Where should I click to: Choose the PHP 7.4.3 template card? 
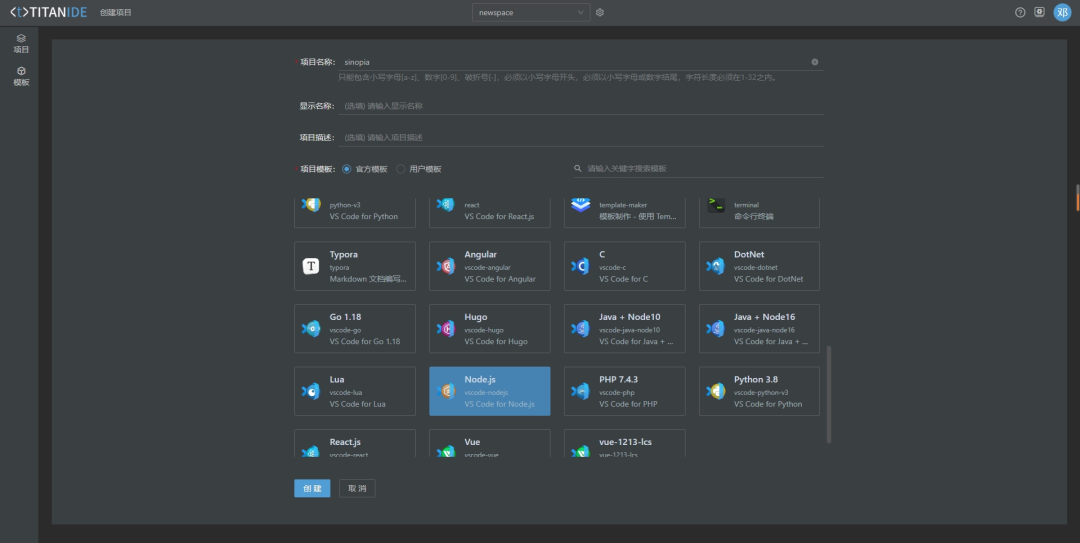[625, 391]
